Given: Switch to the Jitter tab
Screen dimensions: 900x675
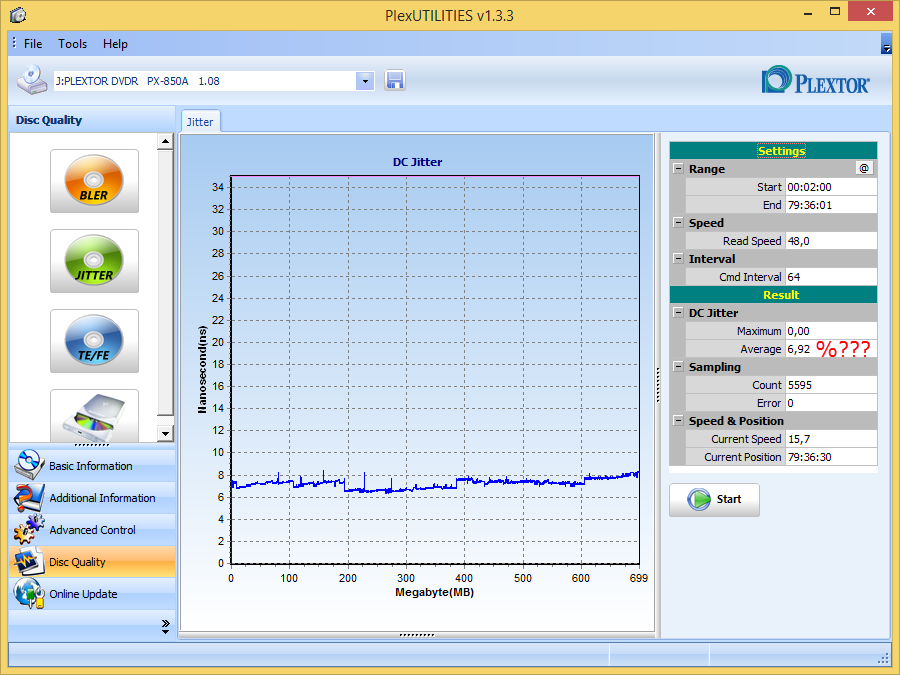Looking at the screenshot, I should click(200, 122).
